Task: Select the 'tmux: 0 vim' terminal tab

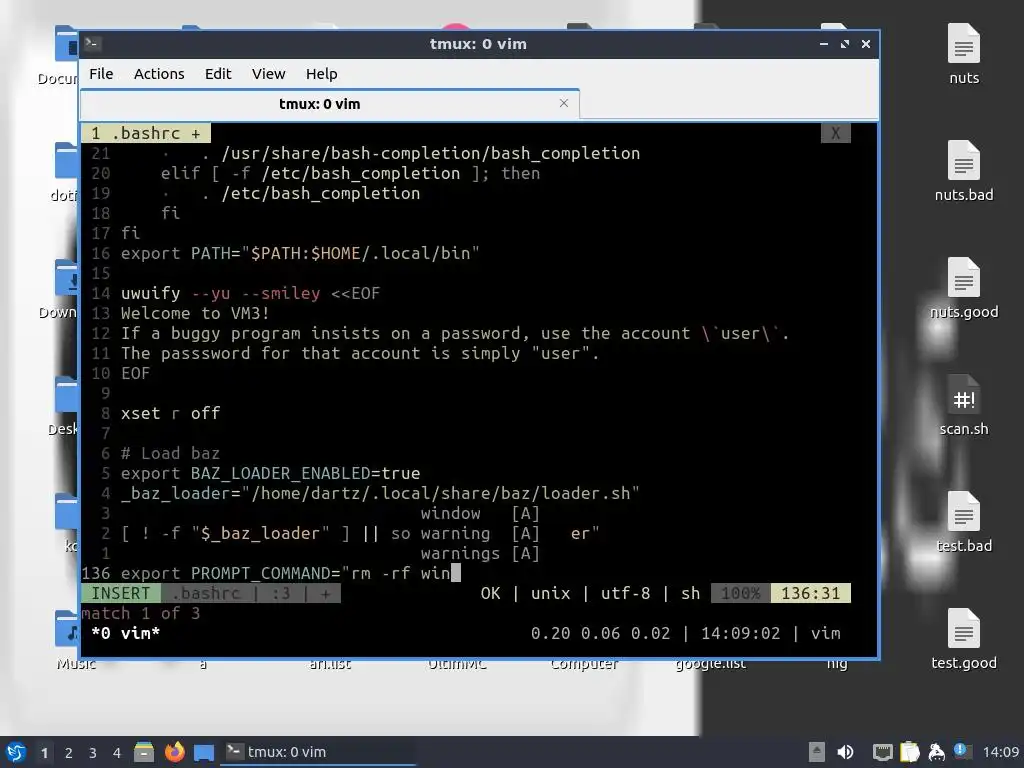Action: point(329,104)
